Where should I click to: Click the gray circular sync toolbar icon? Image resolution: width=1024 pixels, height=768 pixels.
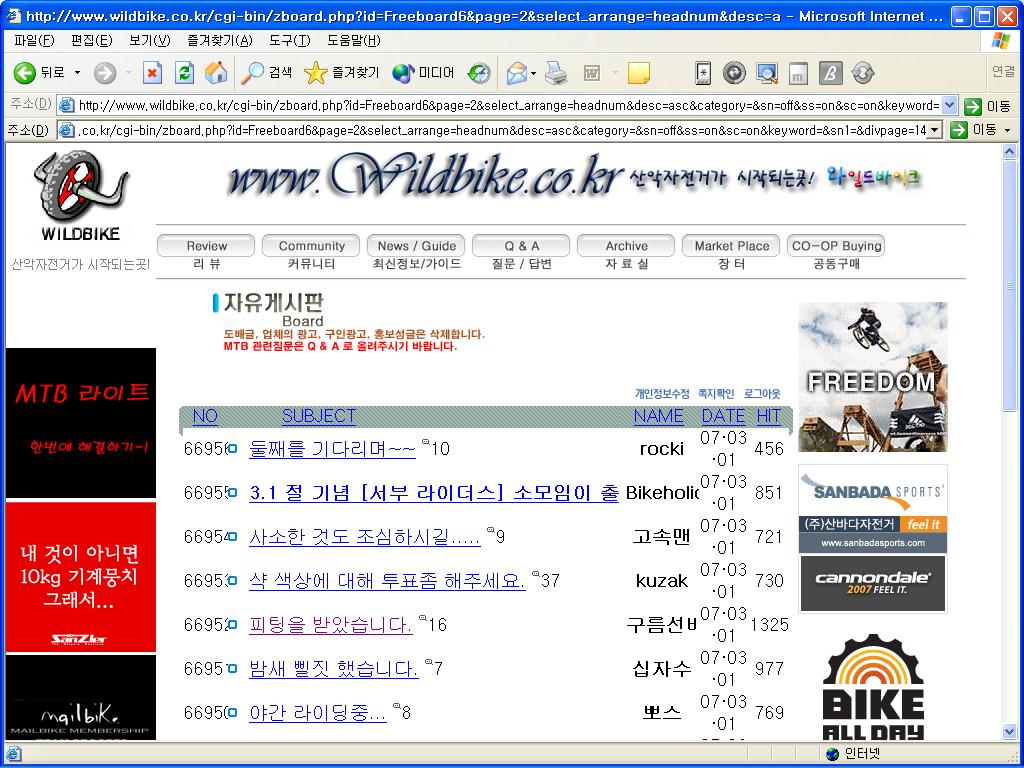(x=863, y=72)
